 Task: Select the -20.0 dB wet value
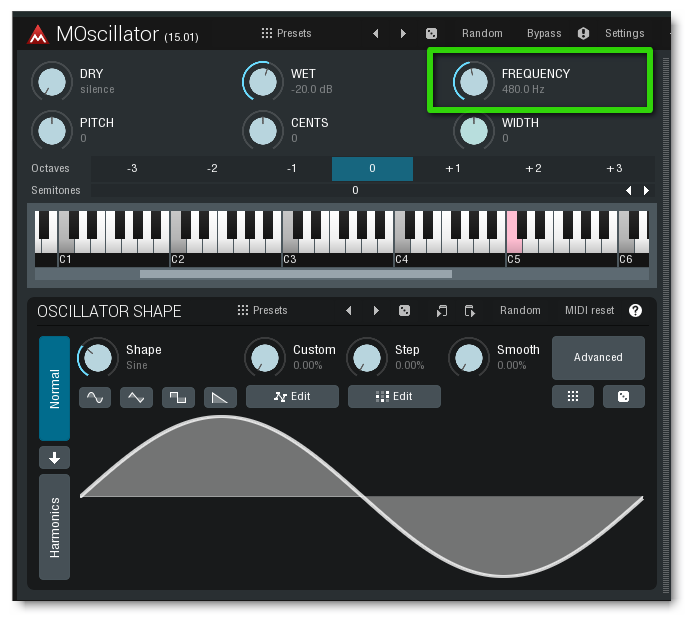tap(312, 89)
